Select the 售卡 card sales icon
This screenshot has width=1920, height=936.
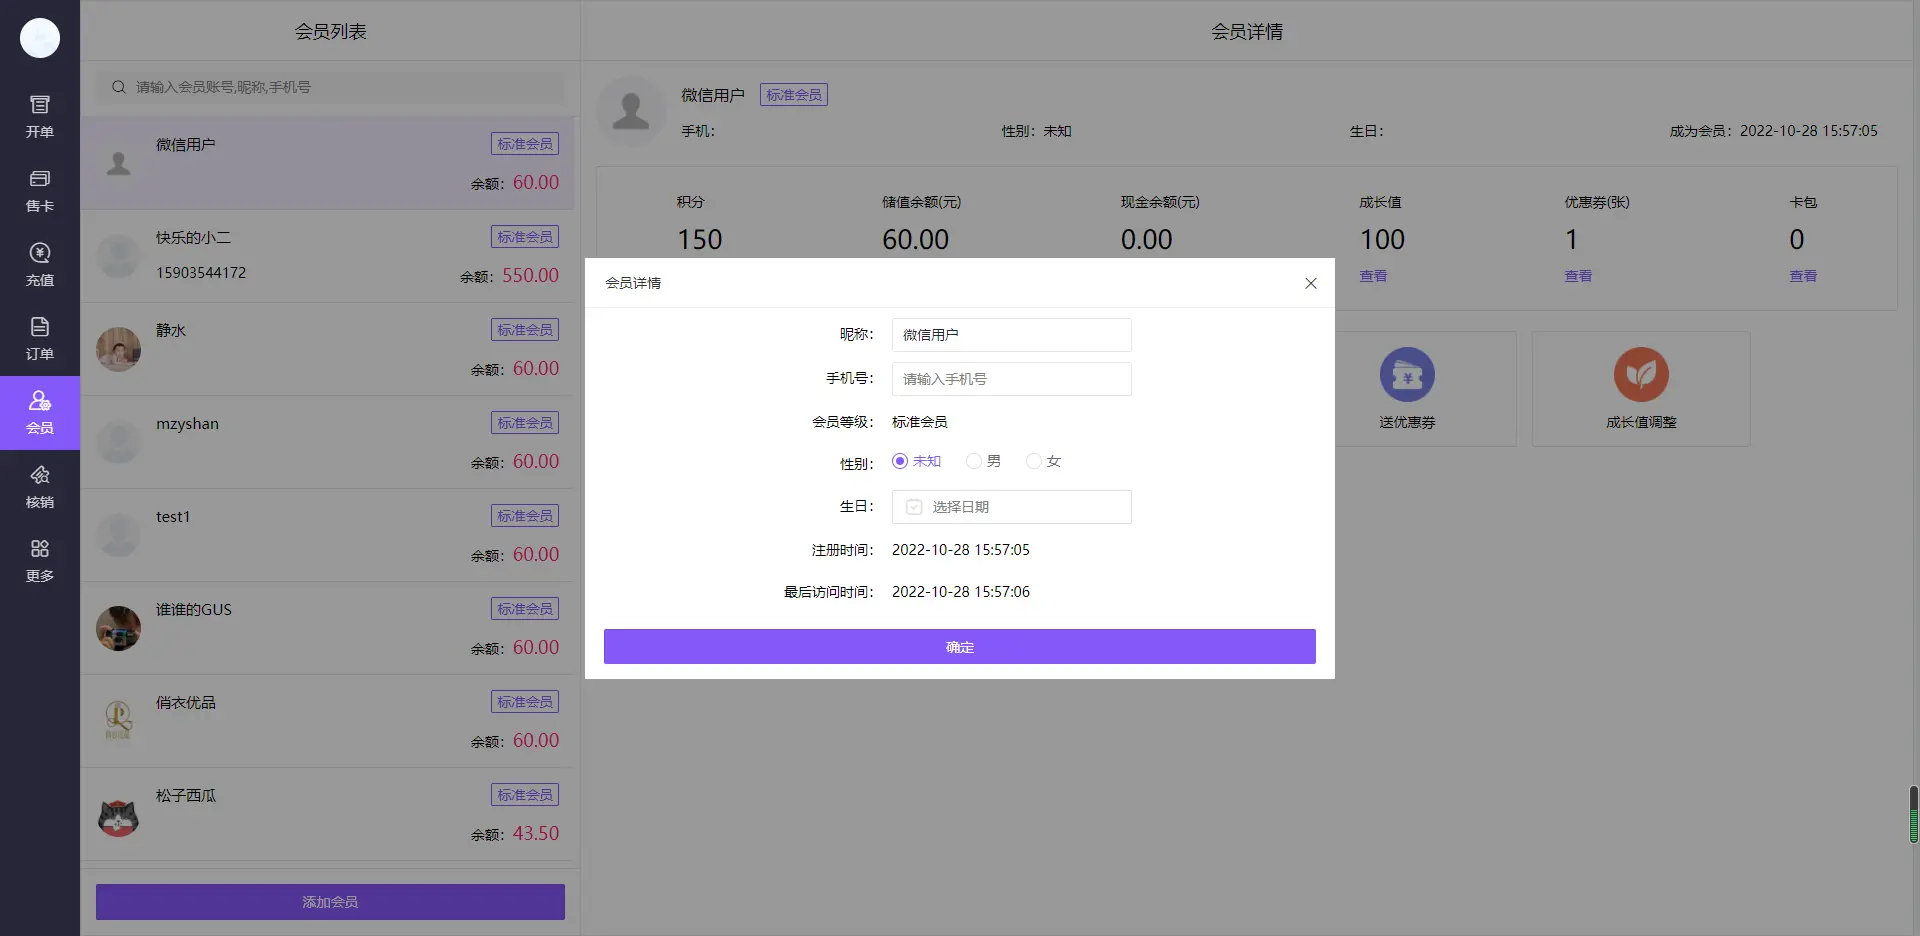click(x=40, y=190)
